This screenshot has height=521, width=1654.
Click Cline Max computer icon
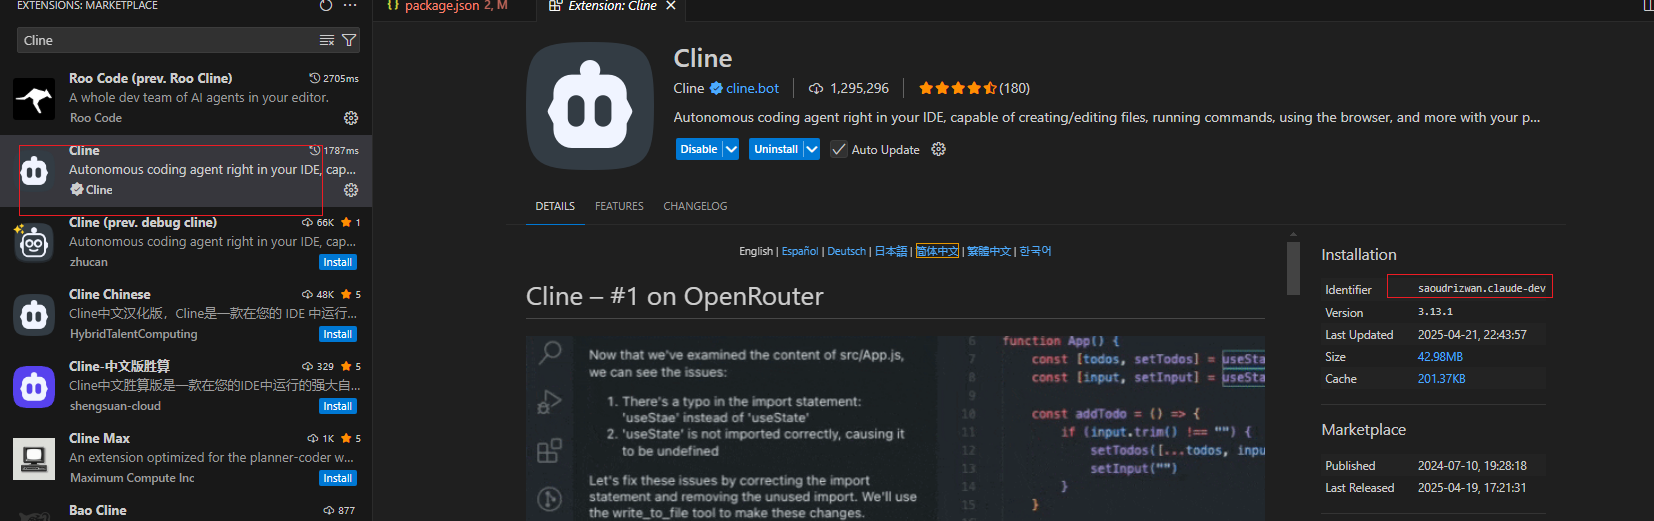[x=34, y=459]
